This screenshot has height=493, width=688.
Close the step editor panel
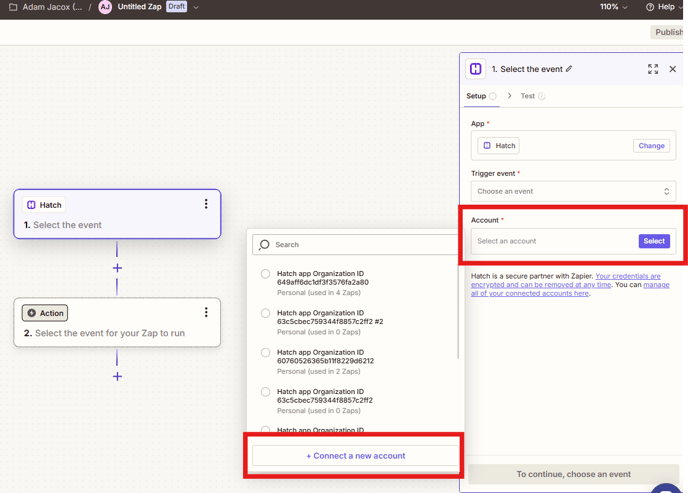[672, 69]
